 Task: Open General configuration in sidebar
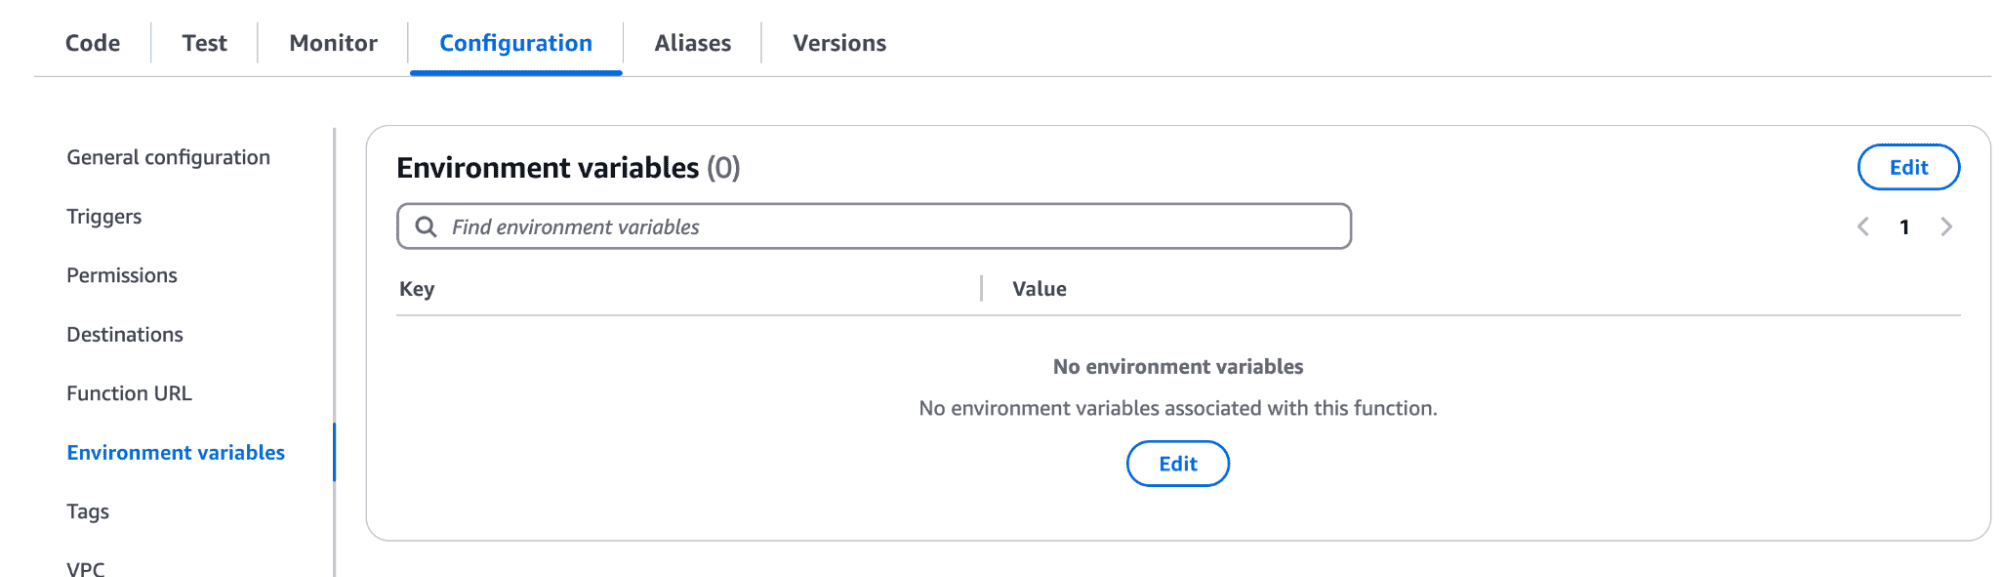(x=168, y=157)
